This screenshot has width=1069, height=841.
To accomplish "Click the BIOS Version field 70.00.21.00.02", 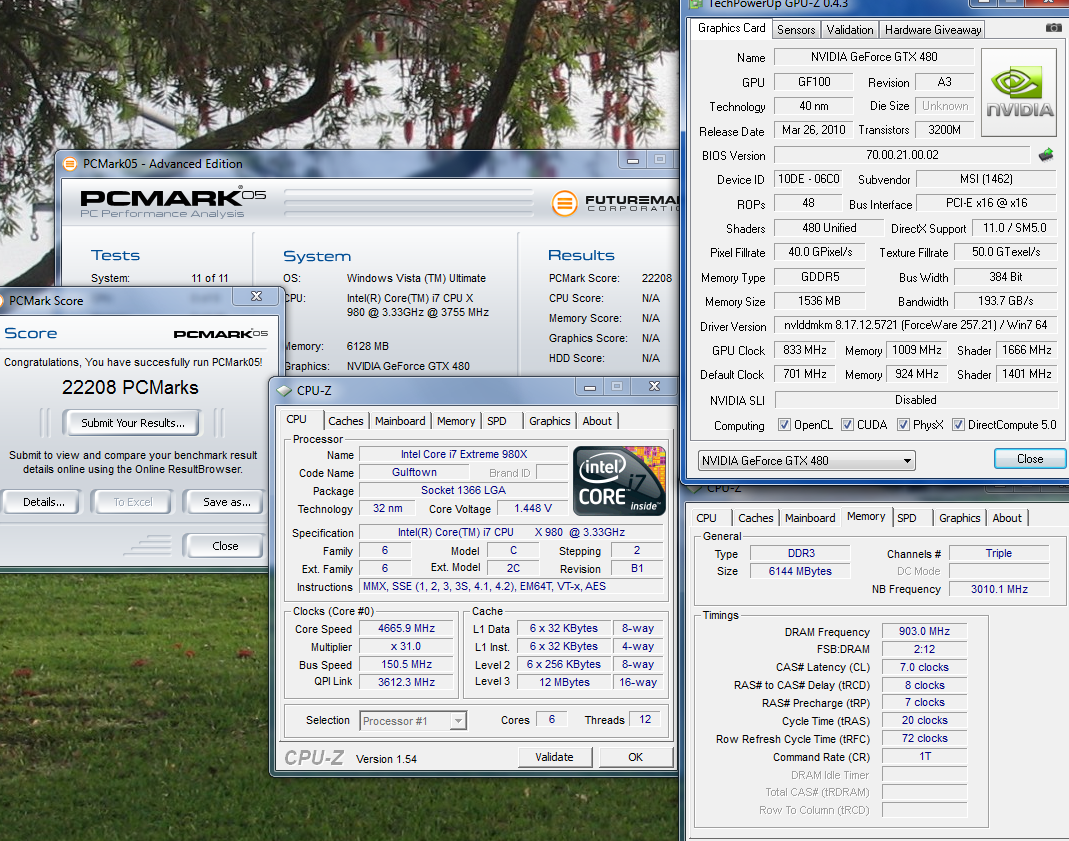I will (902, 155).
